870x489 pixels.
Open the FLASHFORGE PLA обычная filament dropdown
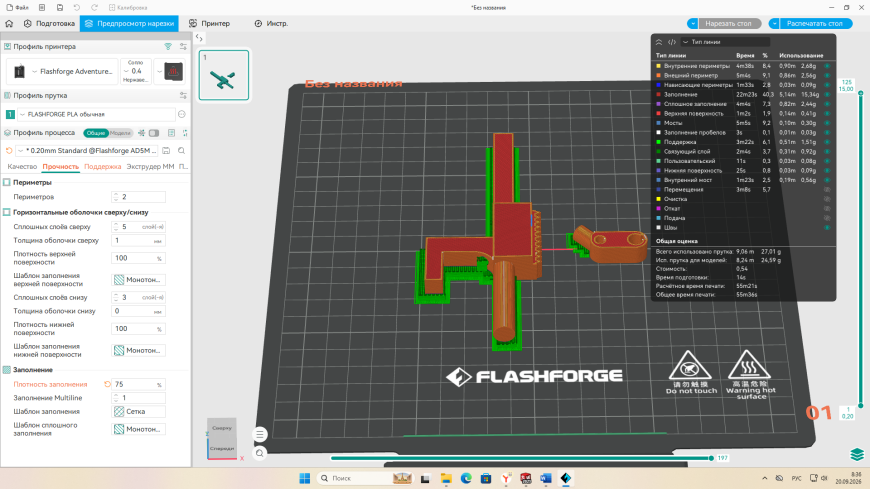coord(97,114)
